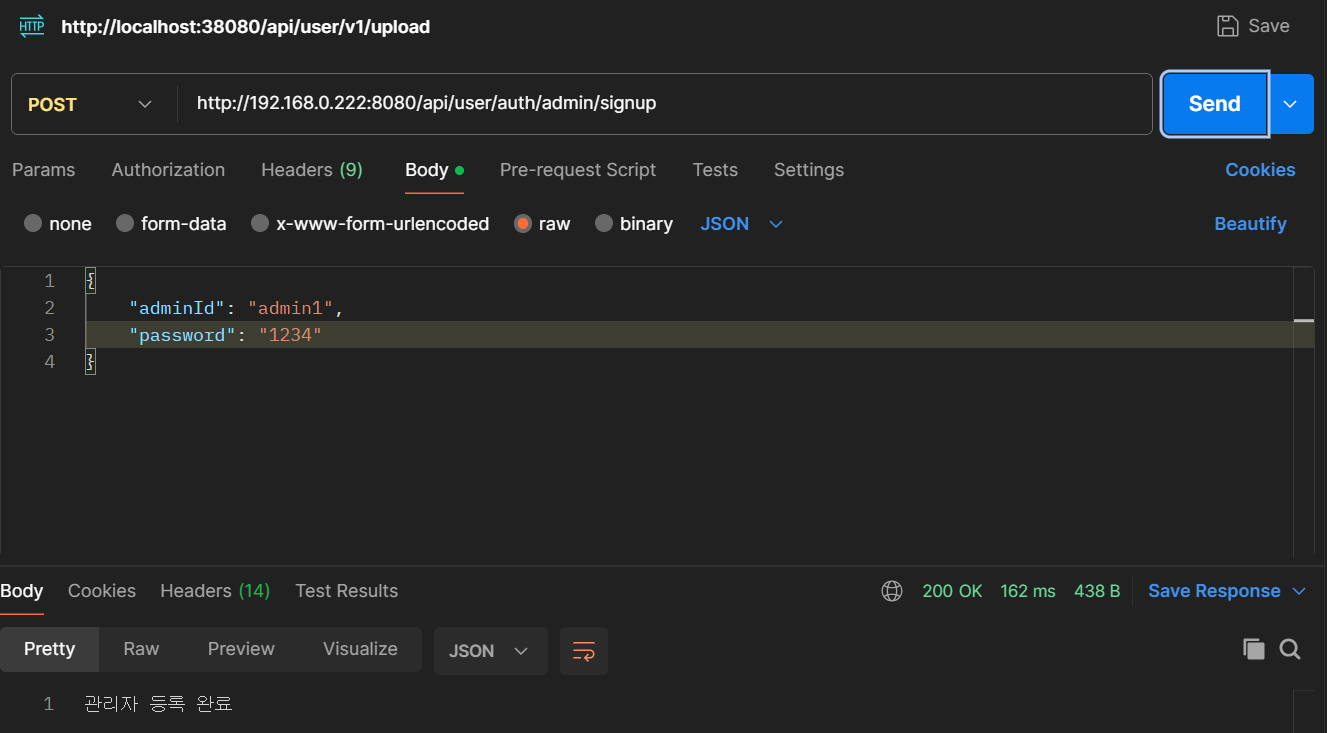The width and height of the screenshot is (1327, 733).
Task: Open the Cookies link
Action: pos(1260,170)
